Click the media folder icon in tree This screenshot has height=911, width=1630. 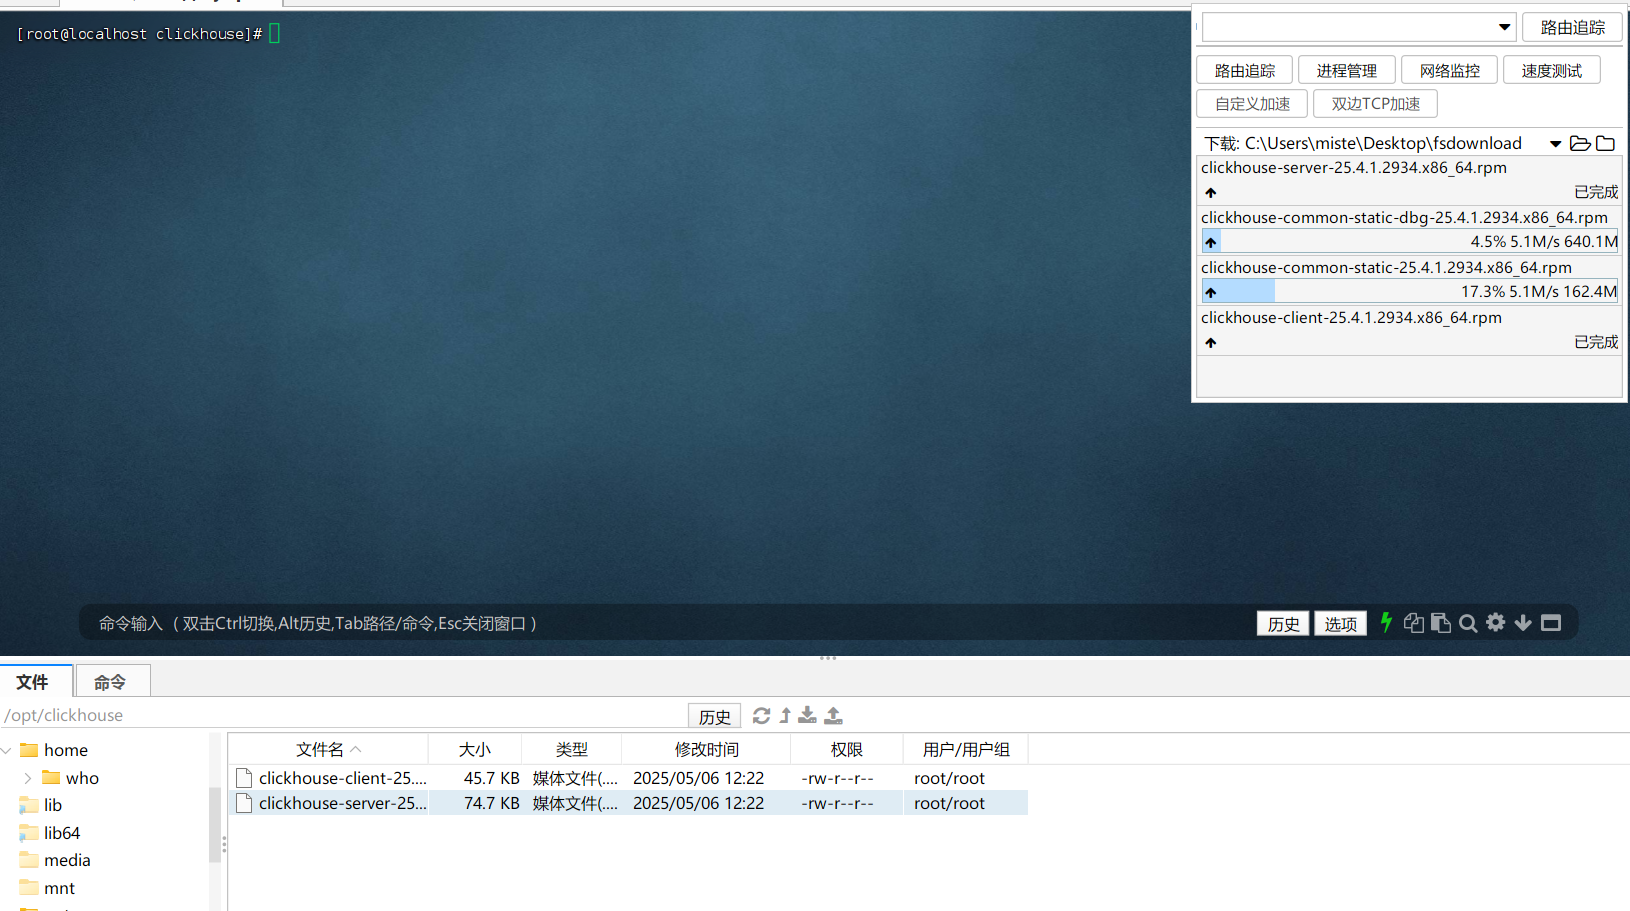click(x=29, y=860)
